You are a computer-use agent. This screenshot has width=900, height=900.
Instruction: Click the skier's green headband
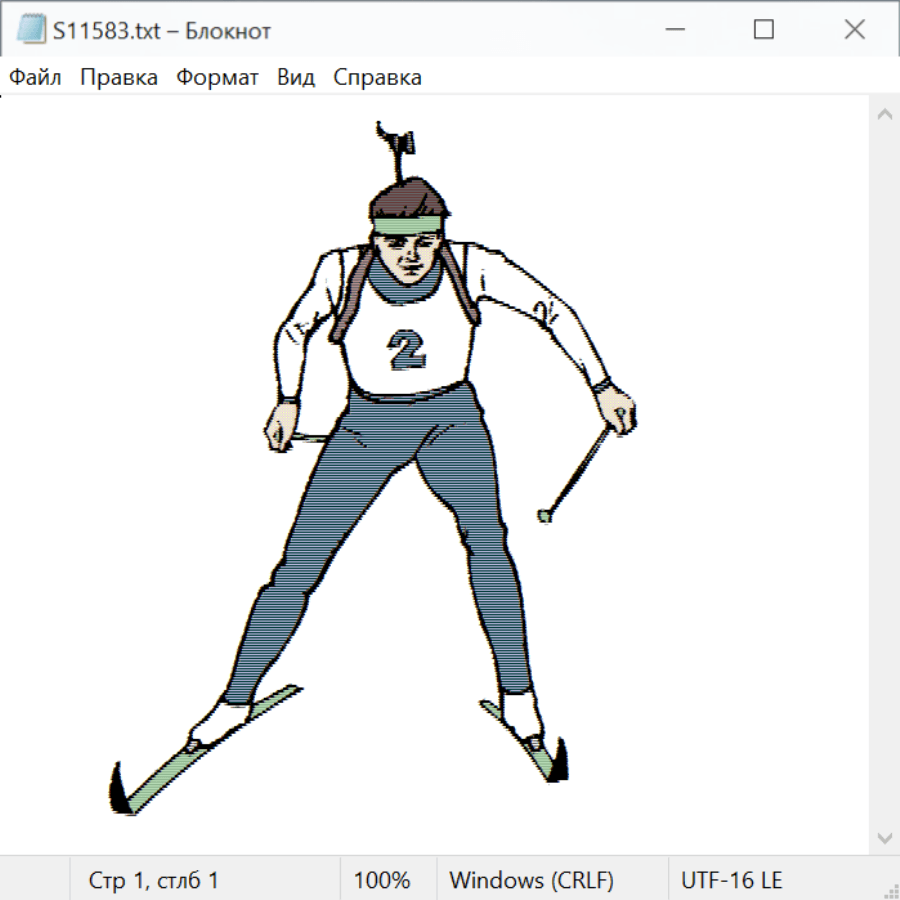[407, 224]
